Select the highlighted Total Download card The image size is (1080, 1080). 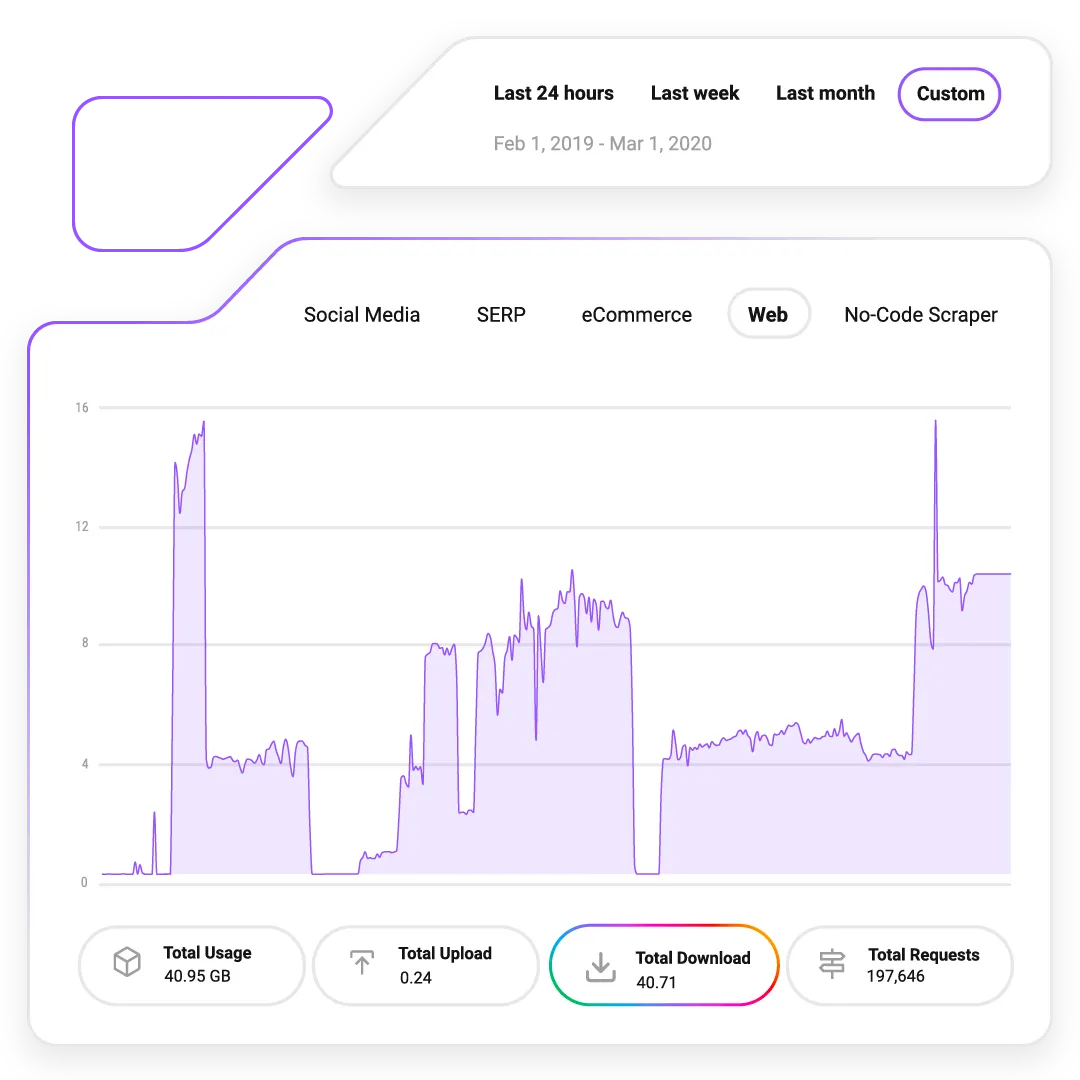[x=663, y=965]
